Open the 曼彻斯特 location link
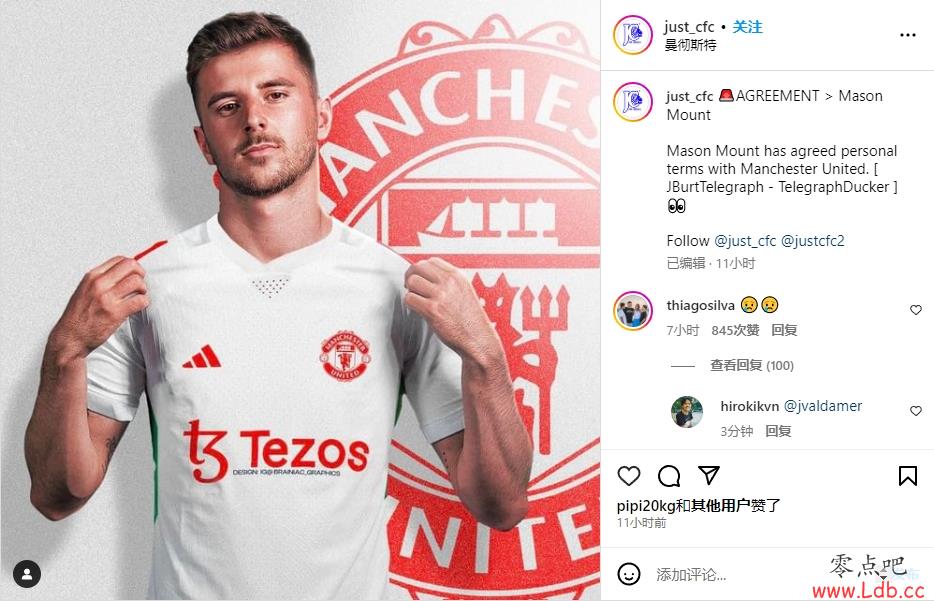The height and width of the screenshot is (601, 934). (x=690, y=45)
